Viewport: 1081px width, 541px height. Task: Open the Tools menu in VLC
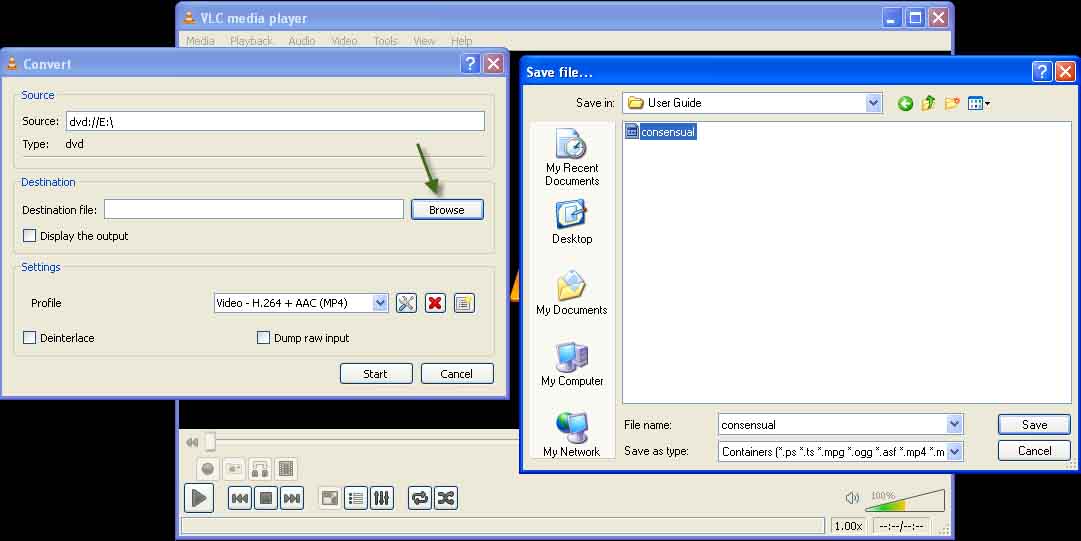pyautogui.click(x=385, y=41)
